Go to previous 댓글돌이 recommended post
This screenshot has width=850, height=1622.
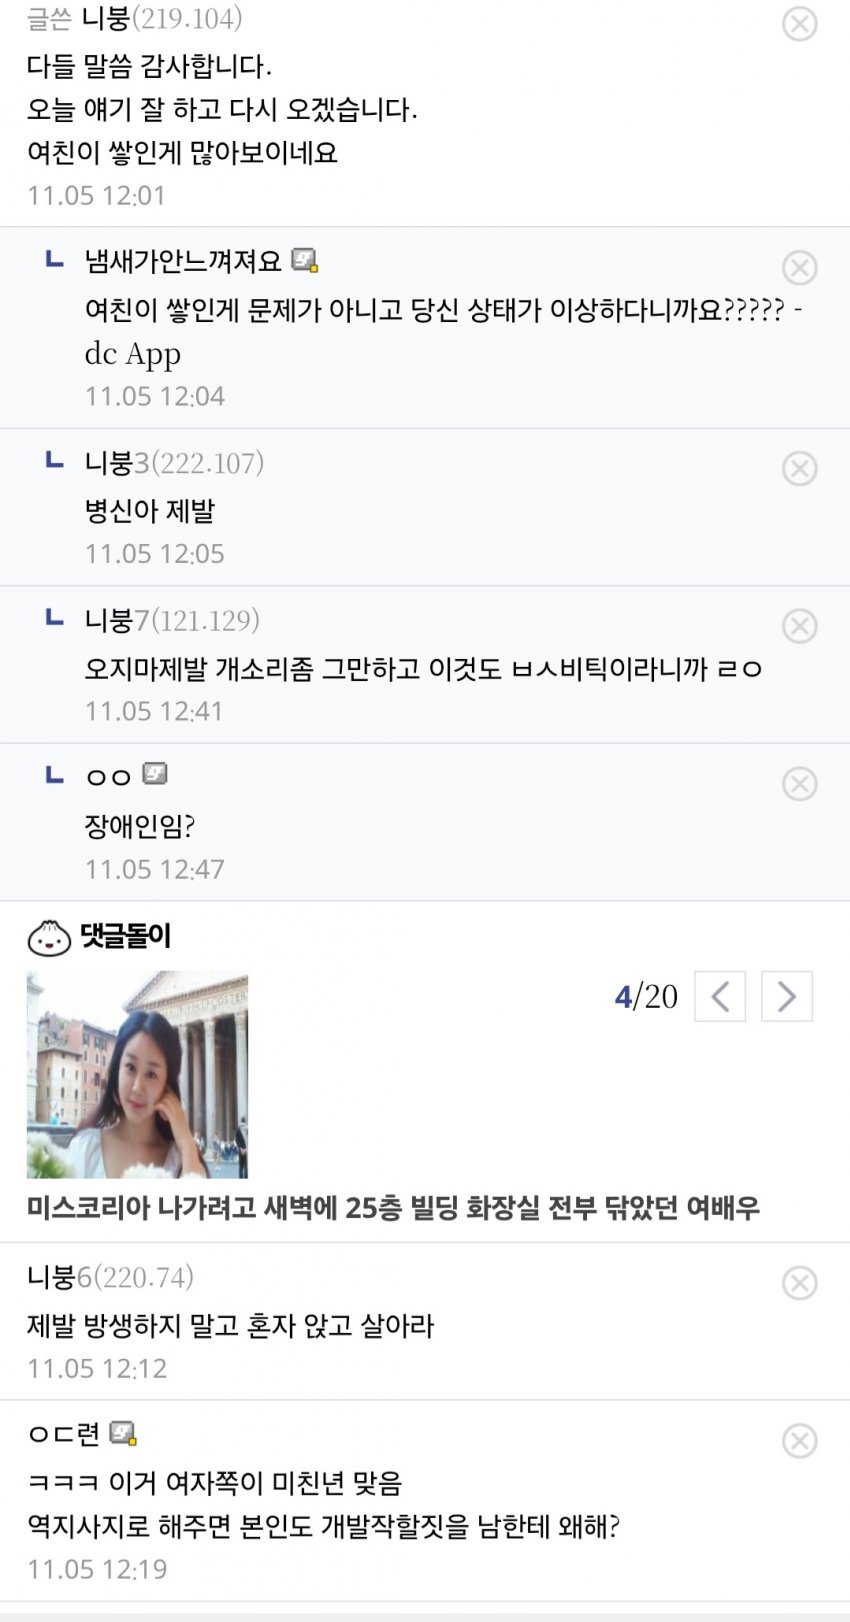720,996
